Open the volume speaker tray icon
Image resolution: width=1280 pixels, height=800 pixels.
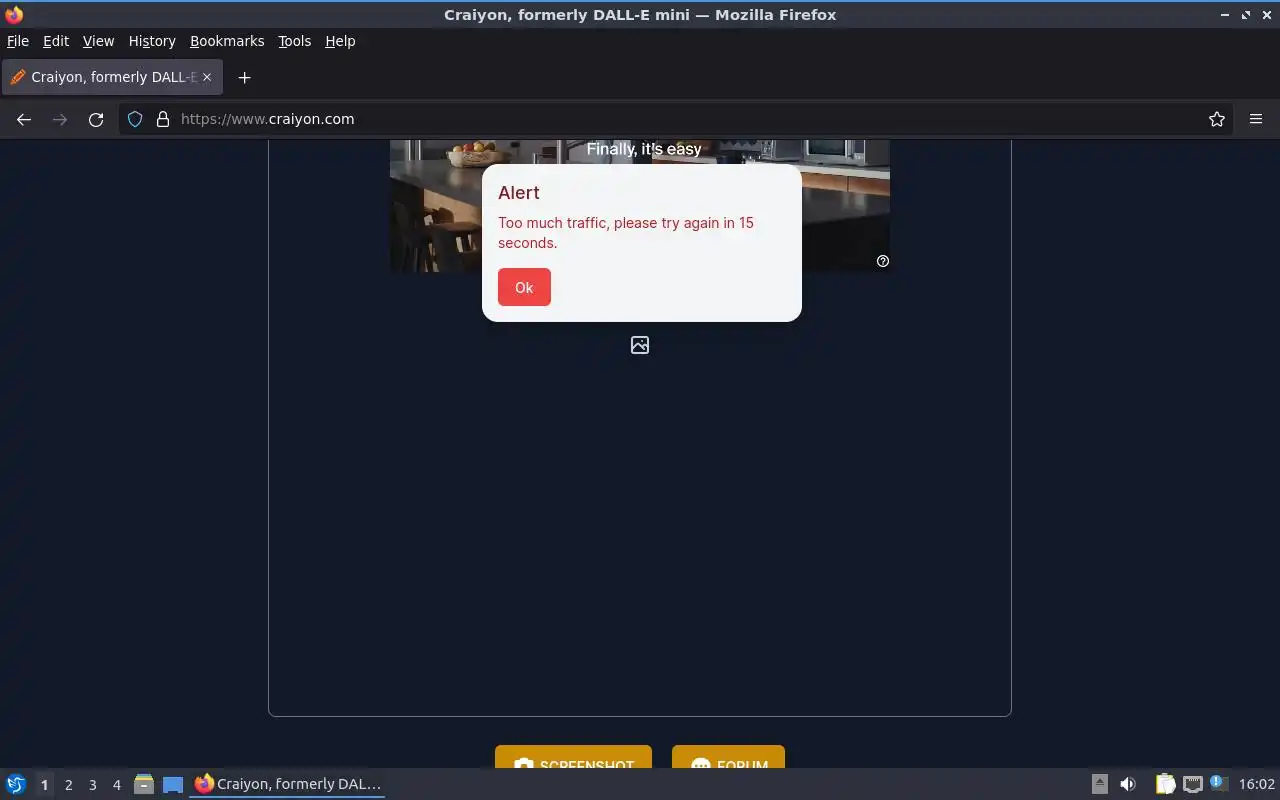1128,784
